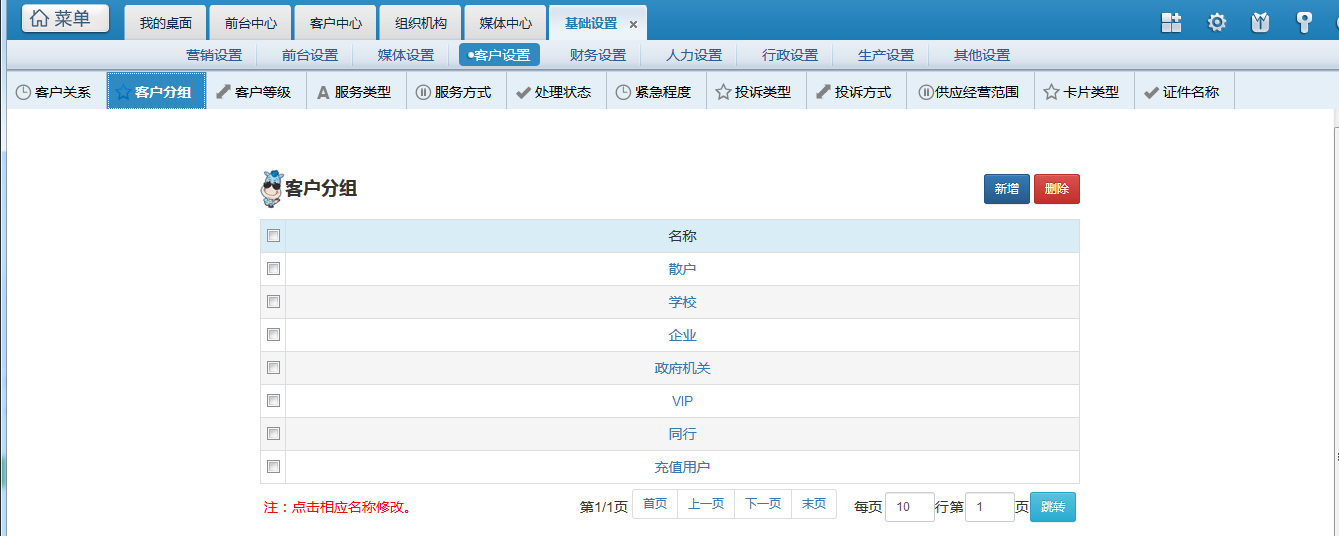Check the box for 散户 row
The width and height of the screenshot is (1339, 536).
point(273,269)
